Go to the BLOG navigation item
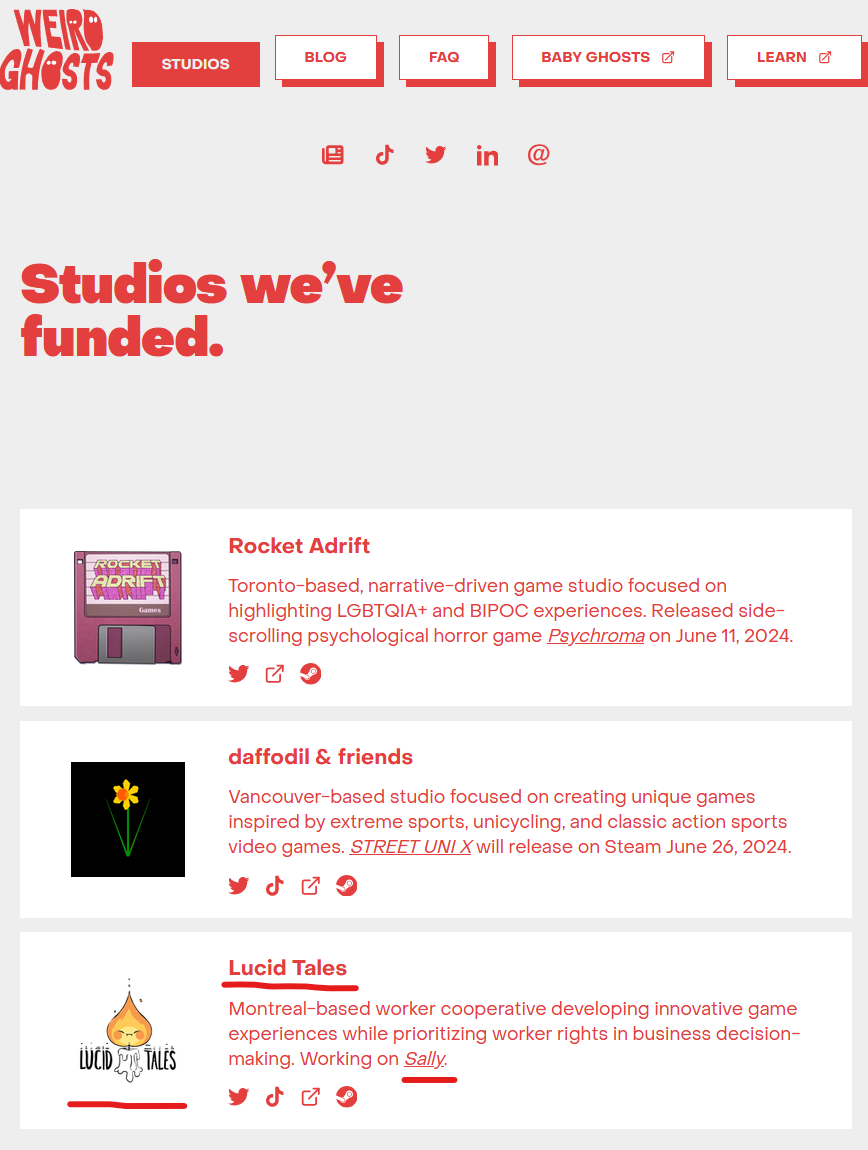The width and height of the screenshot is (868, 1150). [x=326, y=57]
